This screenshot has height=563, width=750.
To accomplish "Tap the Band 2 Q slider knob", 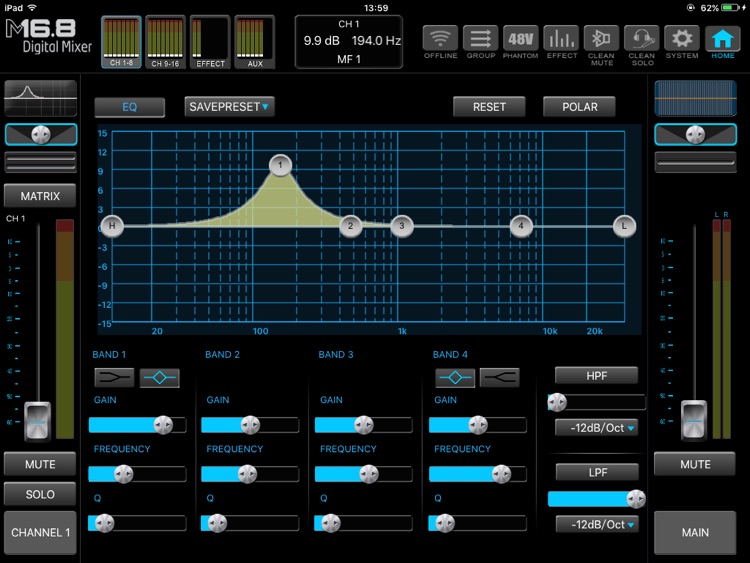I will [217, 523].
